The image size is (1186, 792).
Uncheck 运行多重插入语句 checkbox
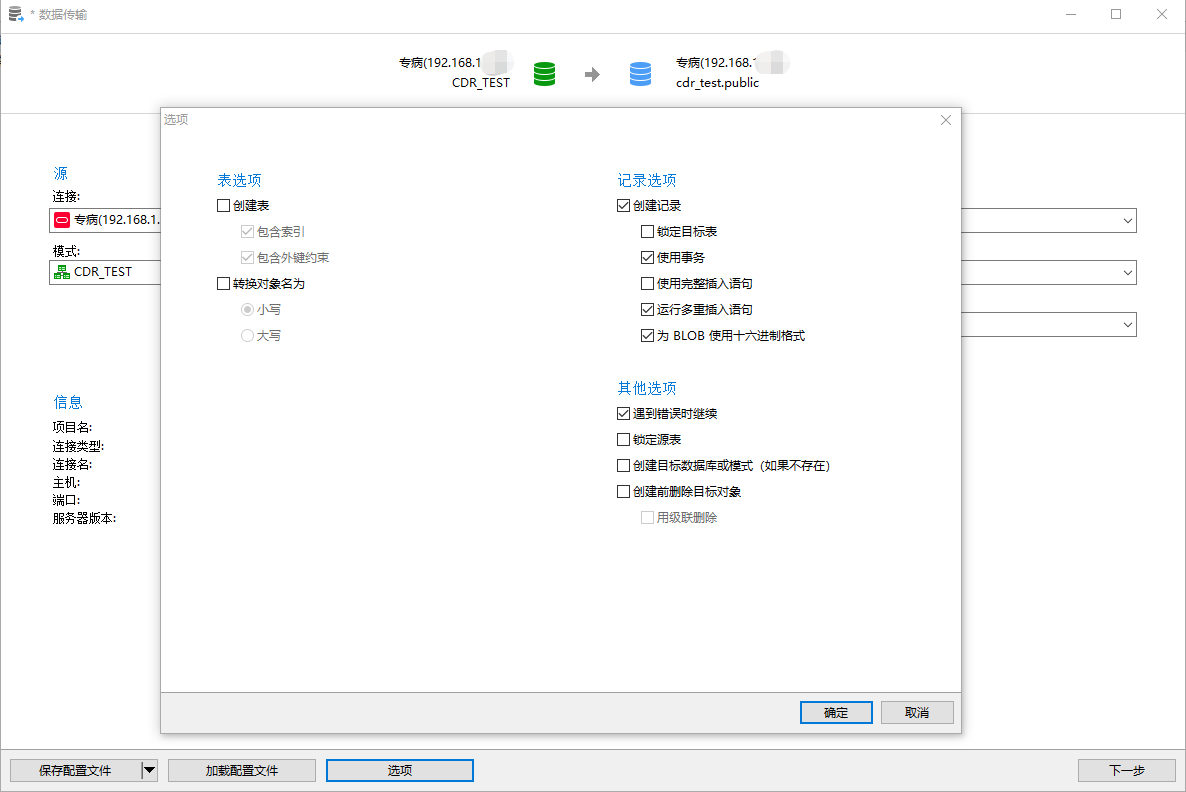pos(647,309)
